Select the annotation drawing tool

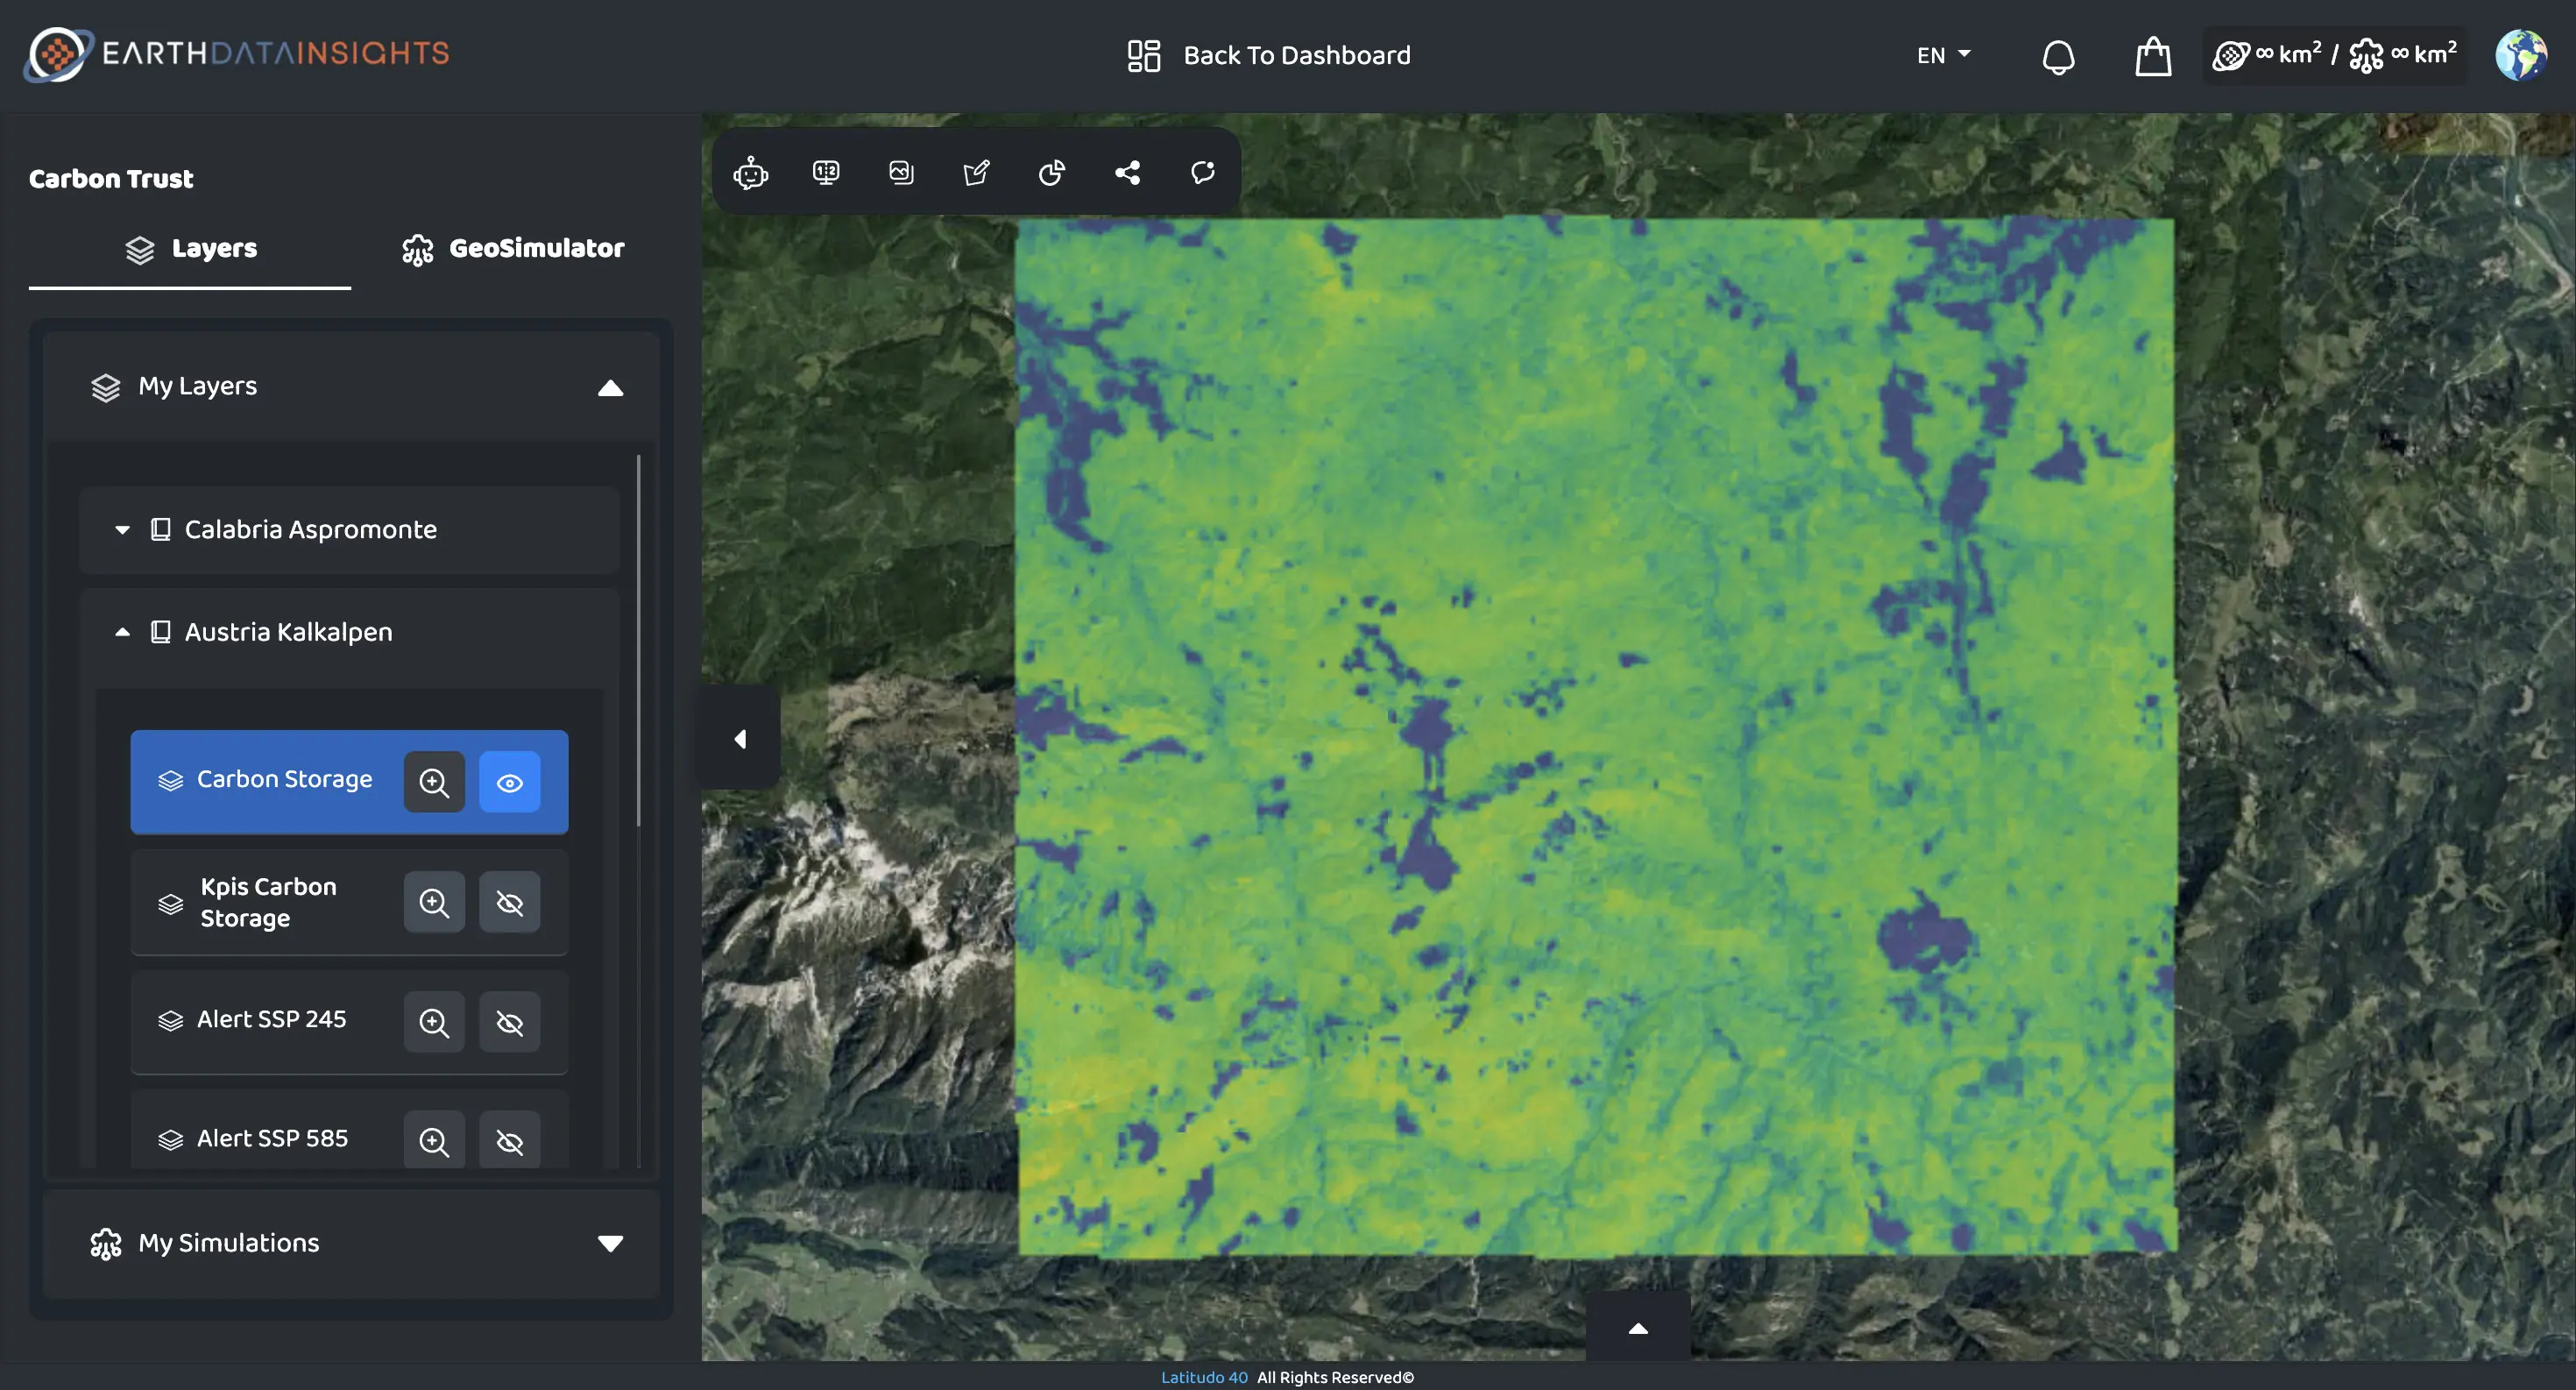976,172
